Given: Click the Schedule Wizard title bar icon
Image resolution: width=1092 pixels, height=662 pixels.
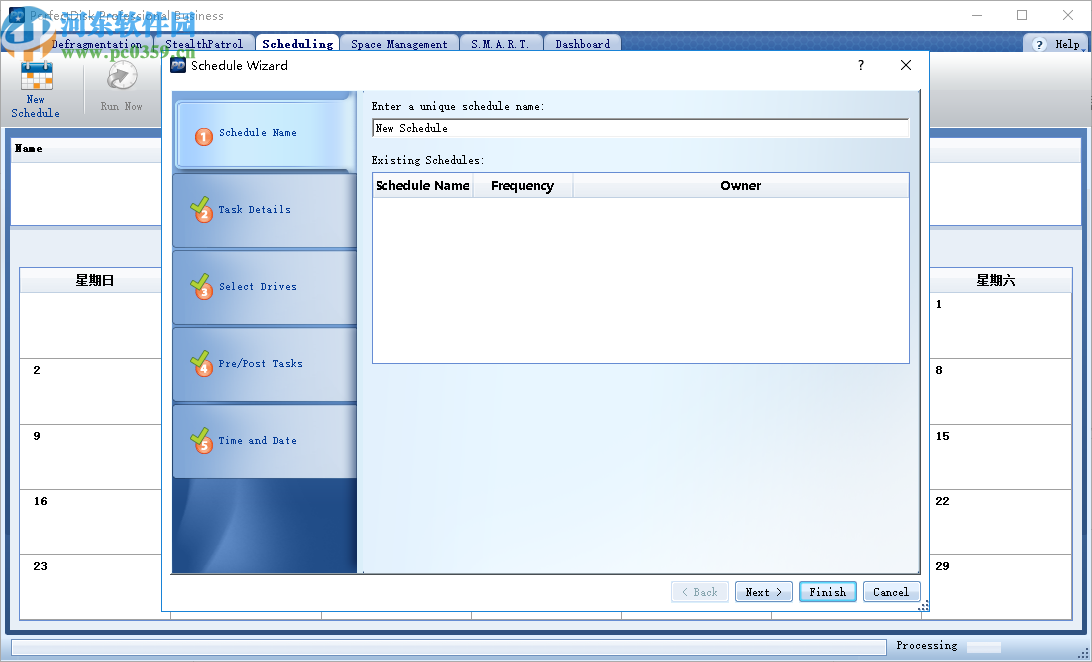Looking at the screenshot, I should click(x=177, y=64).
